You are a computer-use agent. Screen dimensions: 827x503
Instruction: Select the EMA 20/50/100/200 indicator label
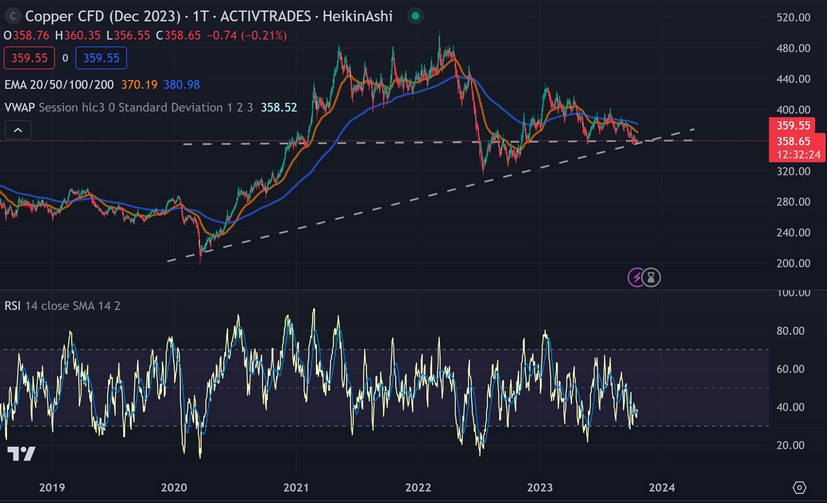[x=59, y=85]
